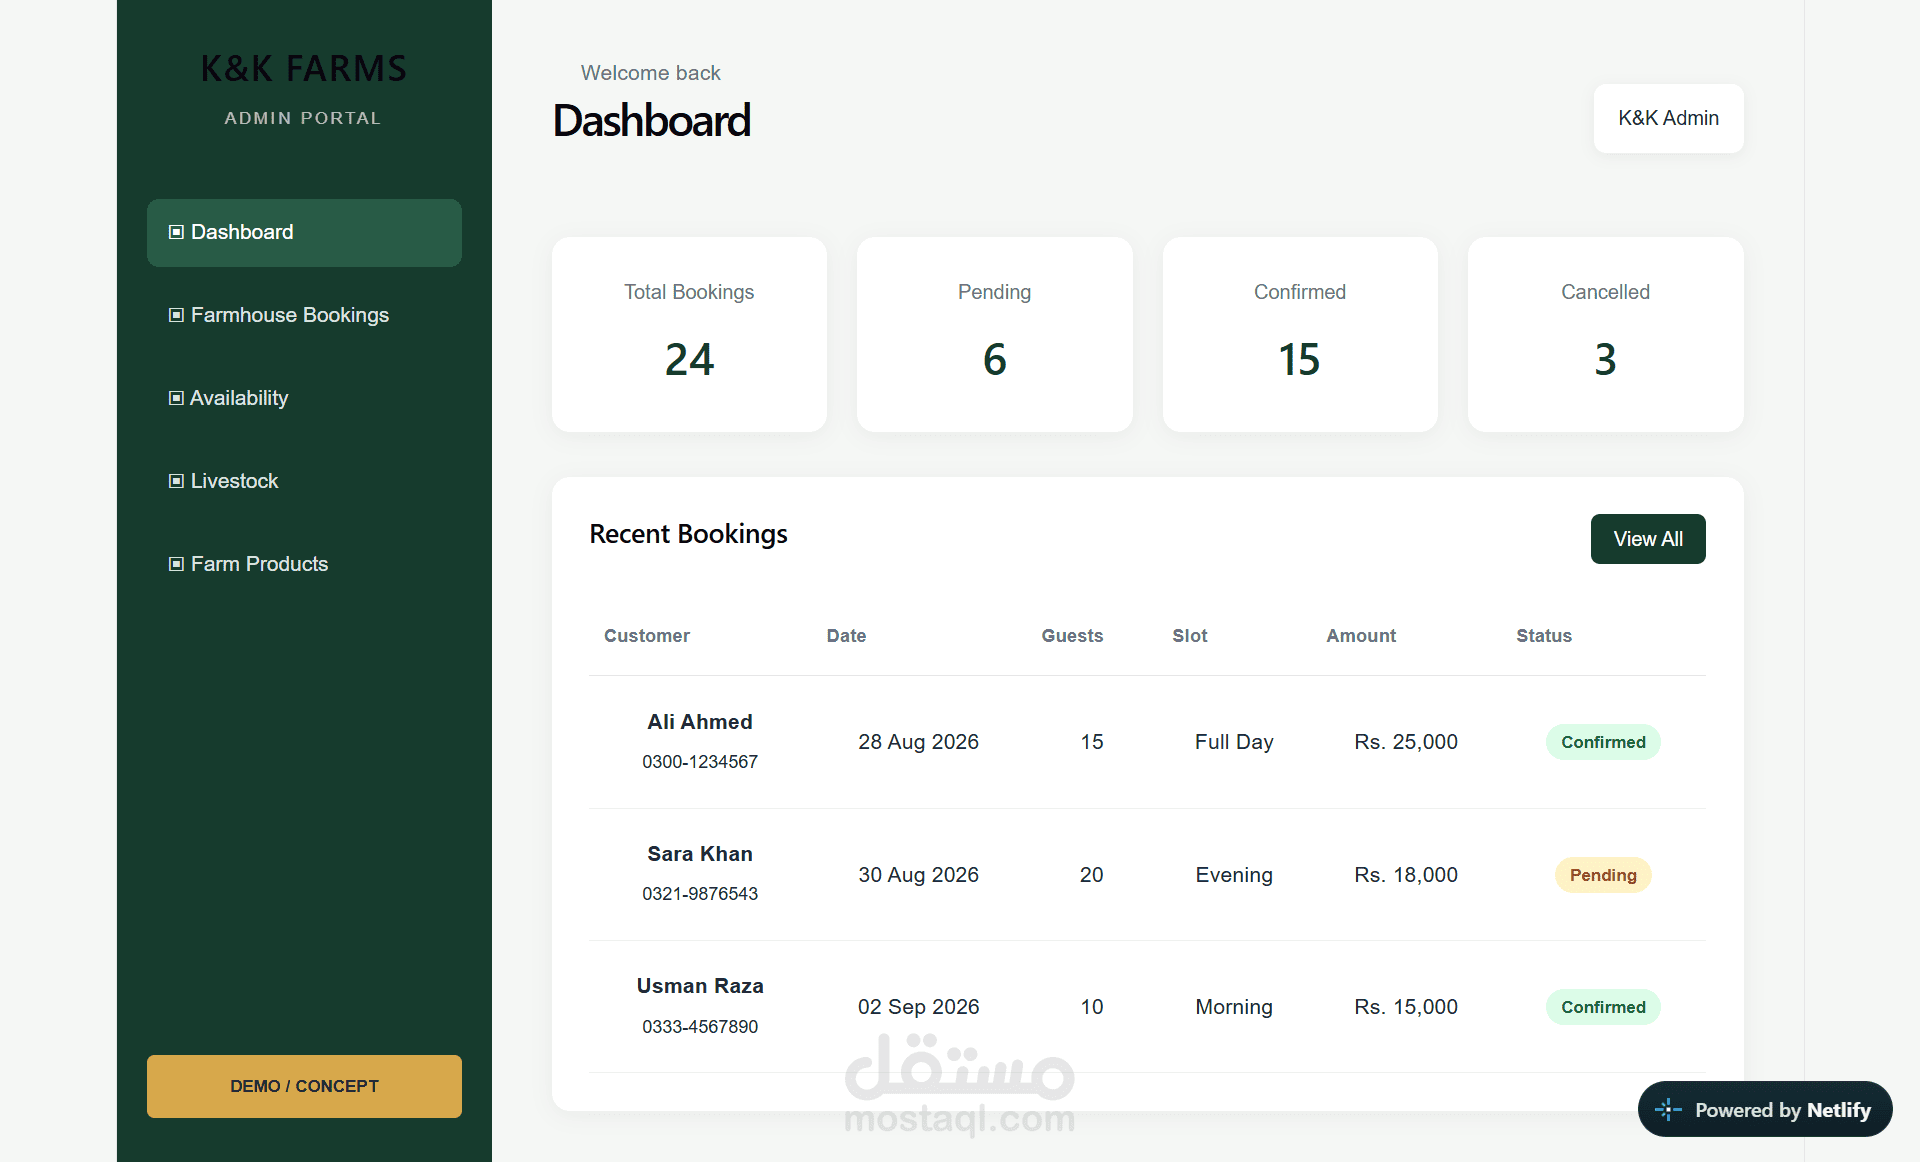The image size is (1920, 1162).
Task: Click the amount Rs. 25,000
Action: (1406, 742)
